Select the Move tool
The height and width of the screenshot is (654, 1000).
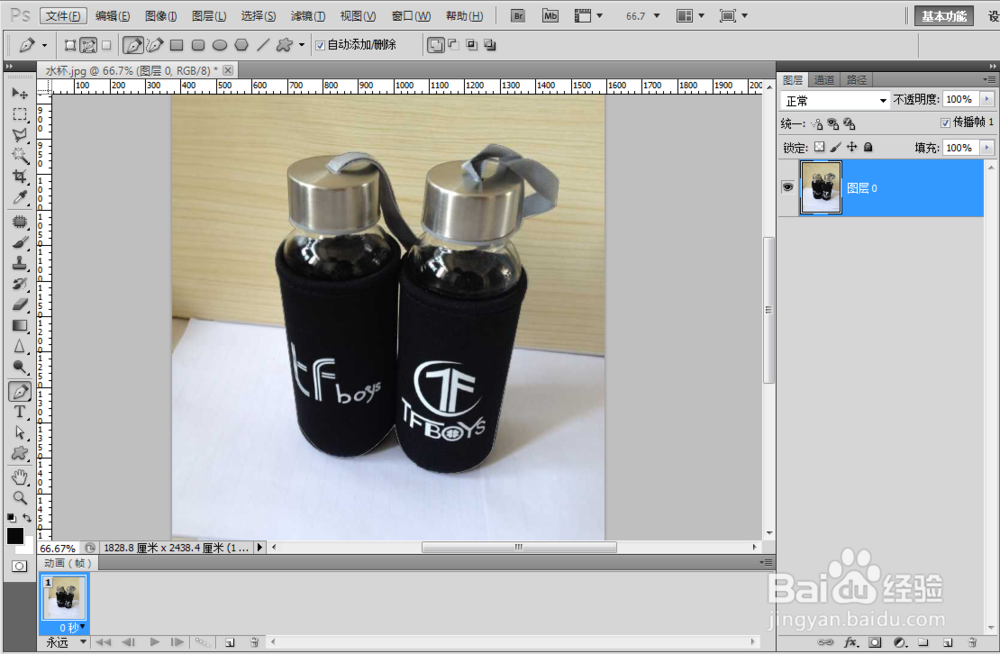tap(20, 93)
